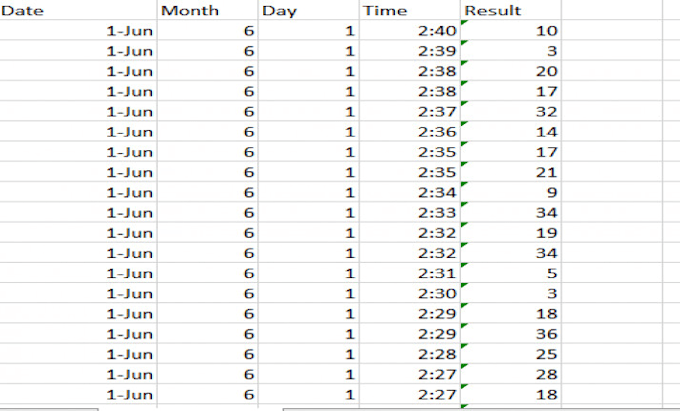Image resolution: width=680 pixels, height=411 pixels.
Task: Click the Result cell with value 5
Action: coord(511,273)
